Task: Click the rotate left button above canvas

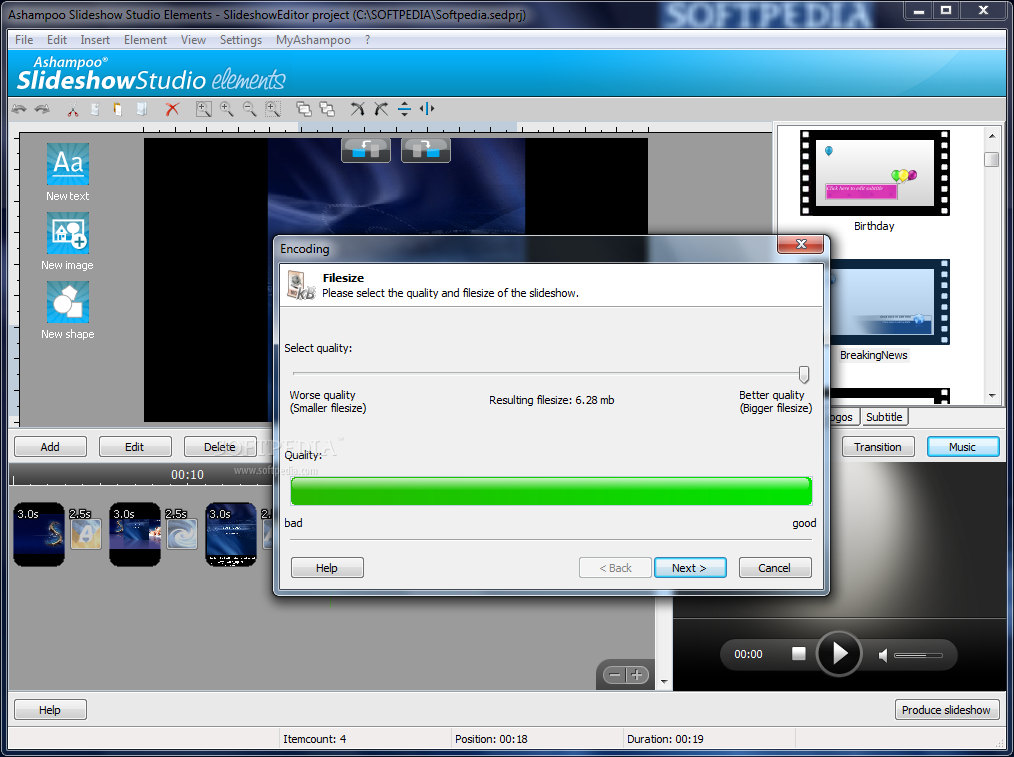Action: tap(366, 150)
